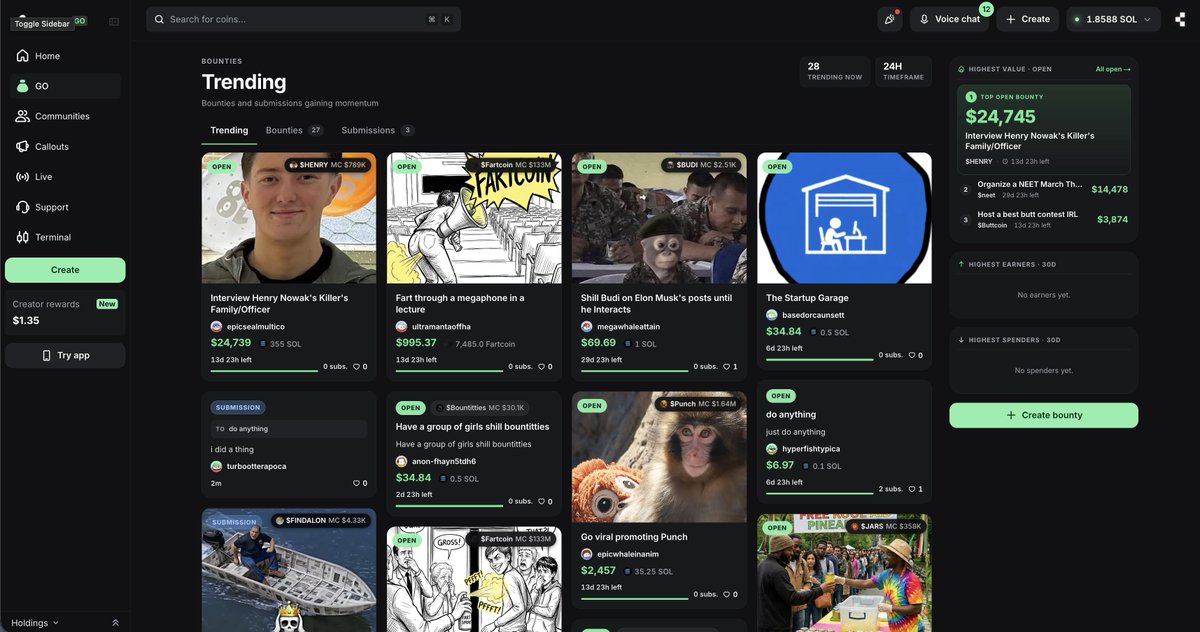Click $FINDALON MC $4.33K coin tag
The width and height of the screenshot is (1200, 632).
click(322, 521)
